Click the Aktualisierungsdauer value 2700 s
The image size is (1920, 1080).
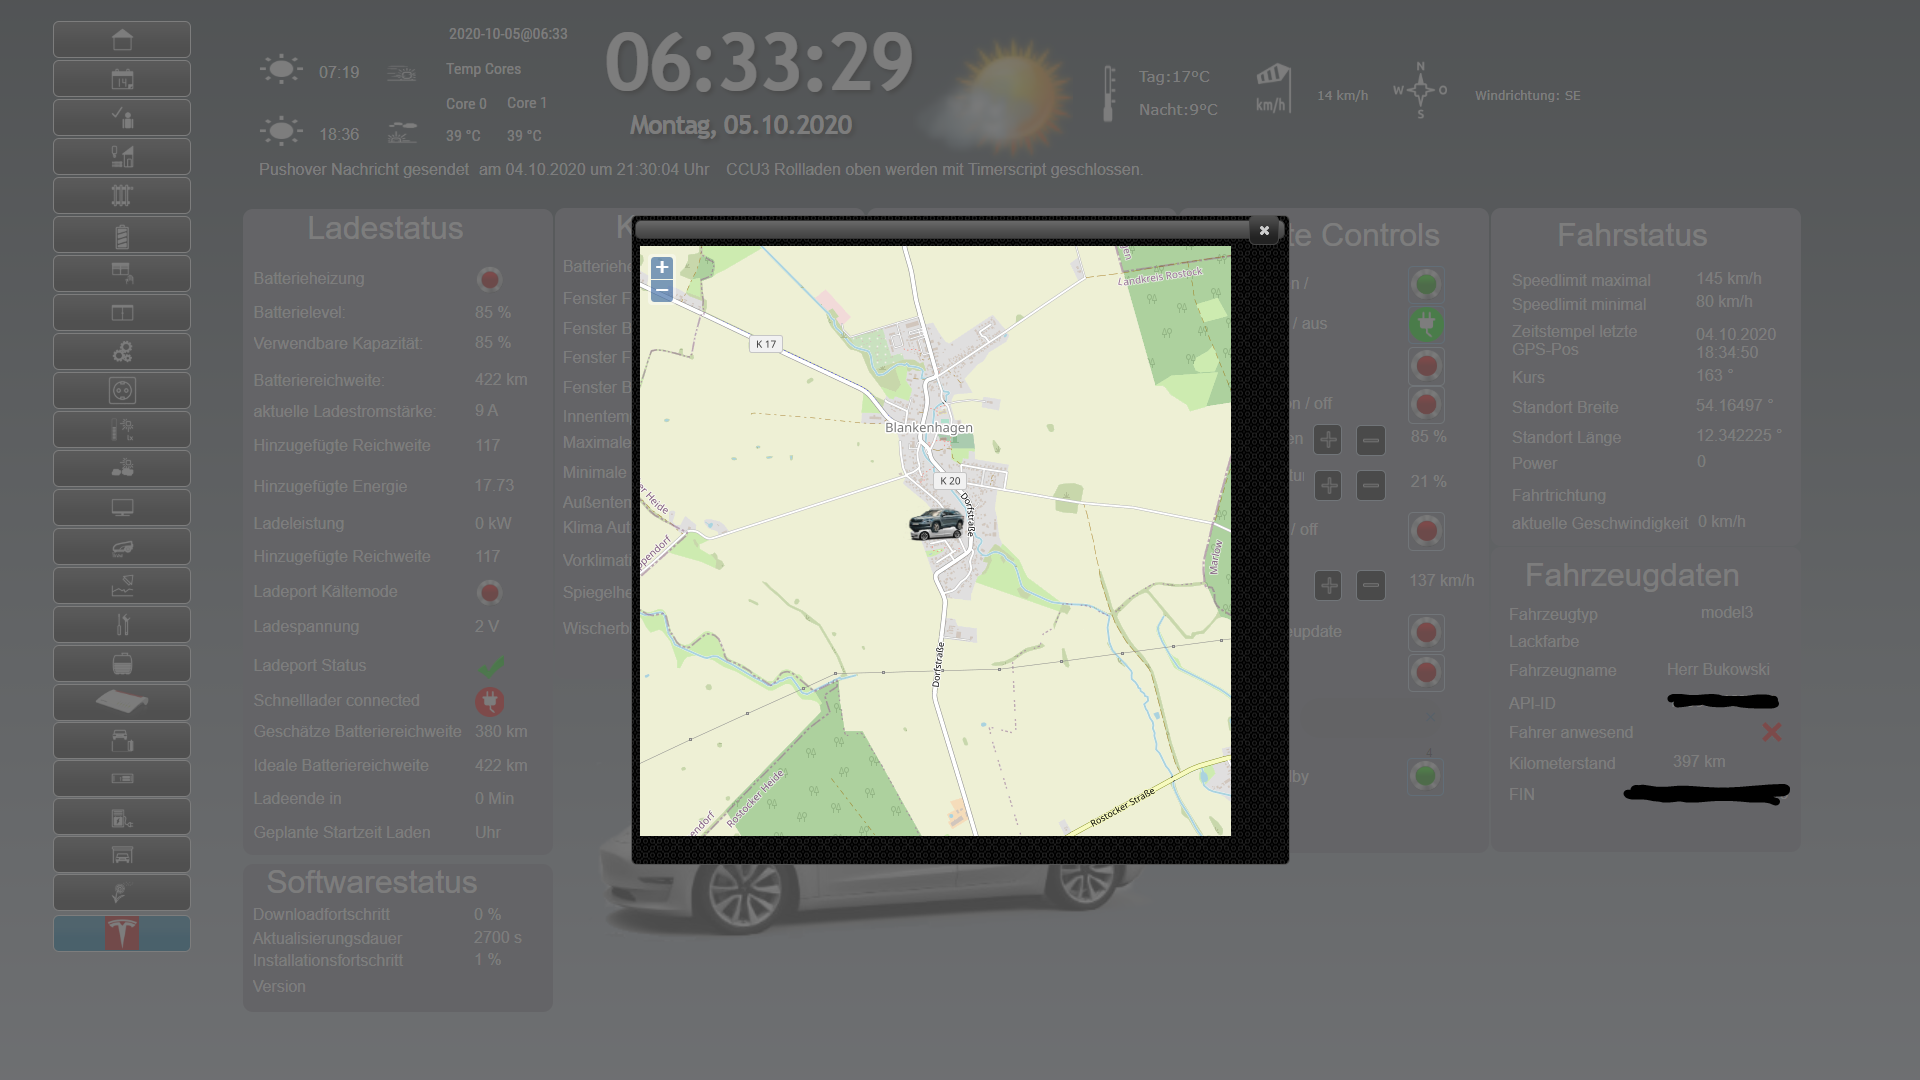[x=498, y=938]
